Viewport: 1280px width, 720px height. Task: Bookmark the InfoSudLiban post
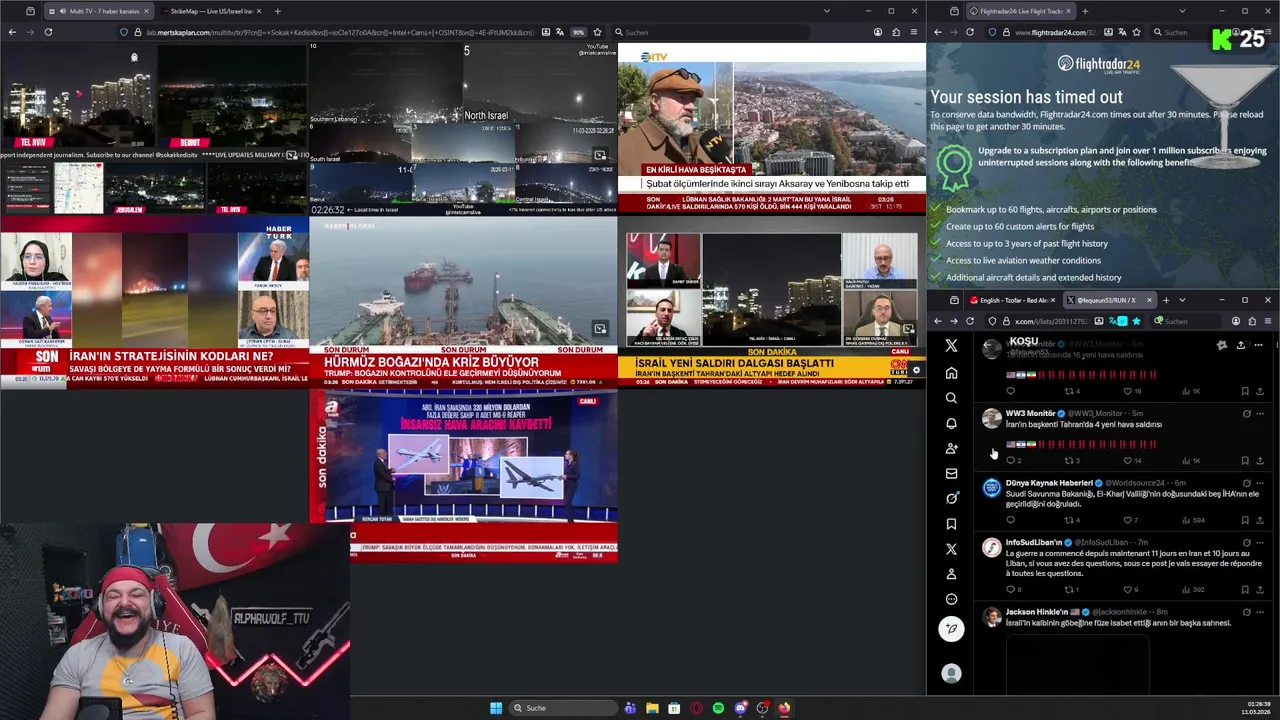(1245, 589)
